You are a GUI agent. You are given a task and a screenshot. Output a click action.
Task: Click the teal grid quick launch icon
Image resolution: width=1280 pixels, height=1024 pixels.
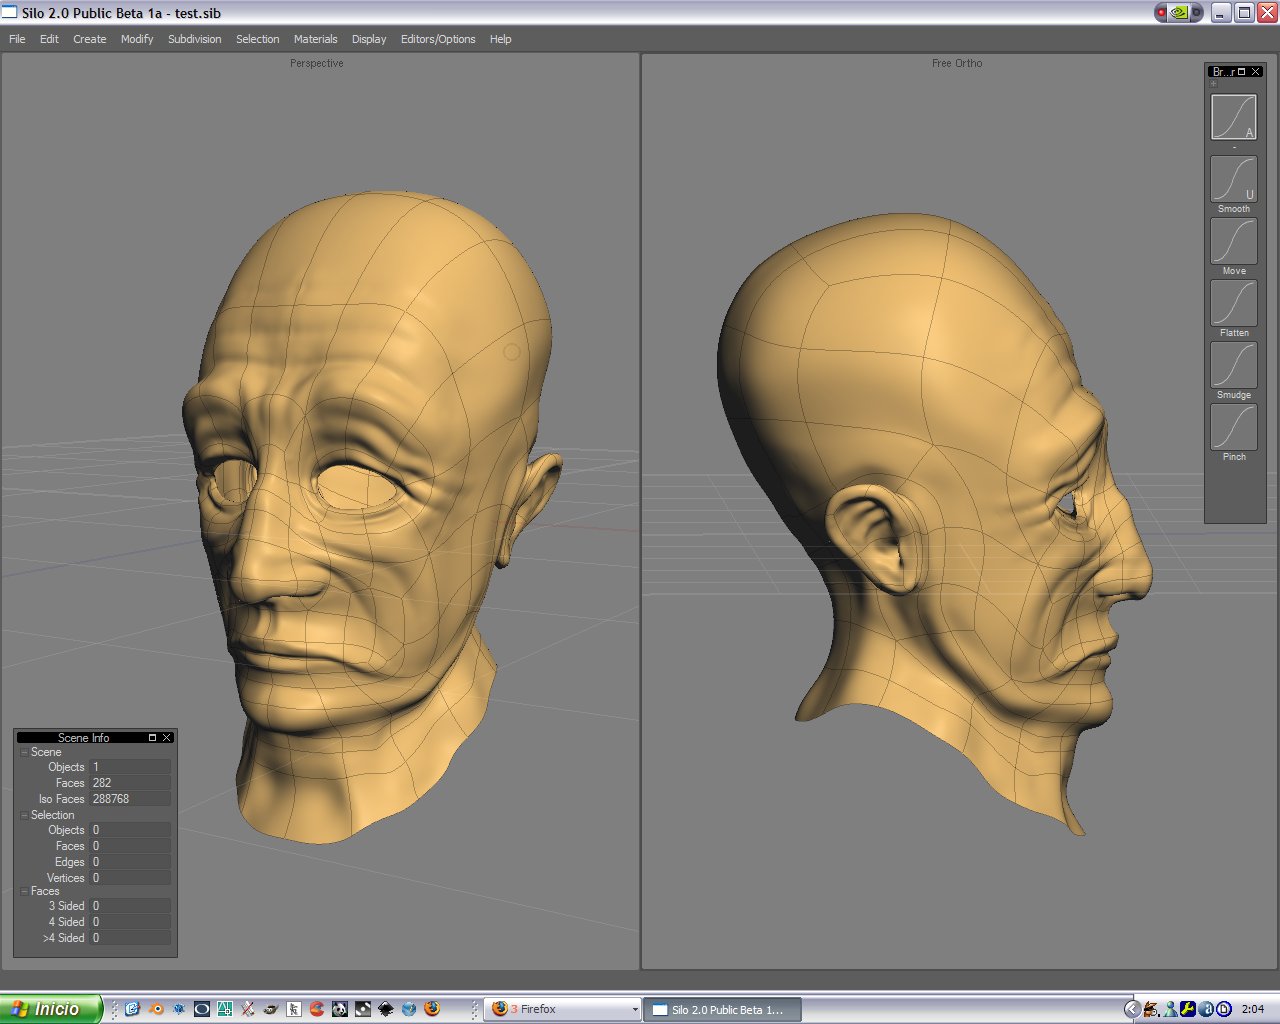click(x=225, y=1009)
